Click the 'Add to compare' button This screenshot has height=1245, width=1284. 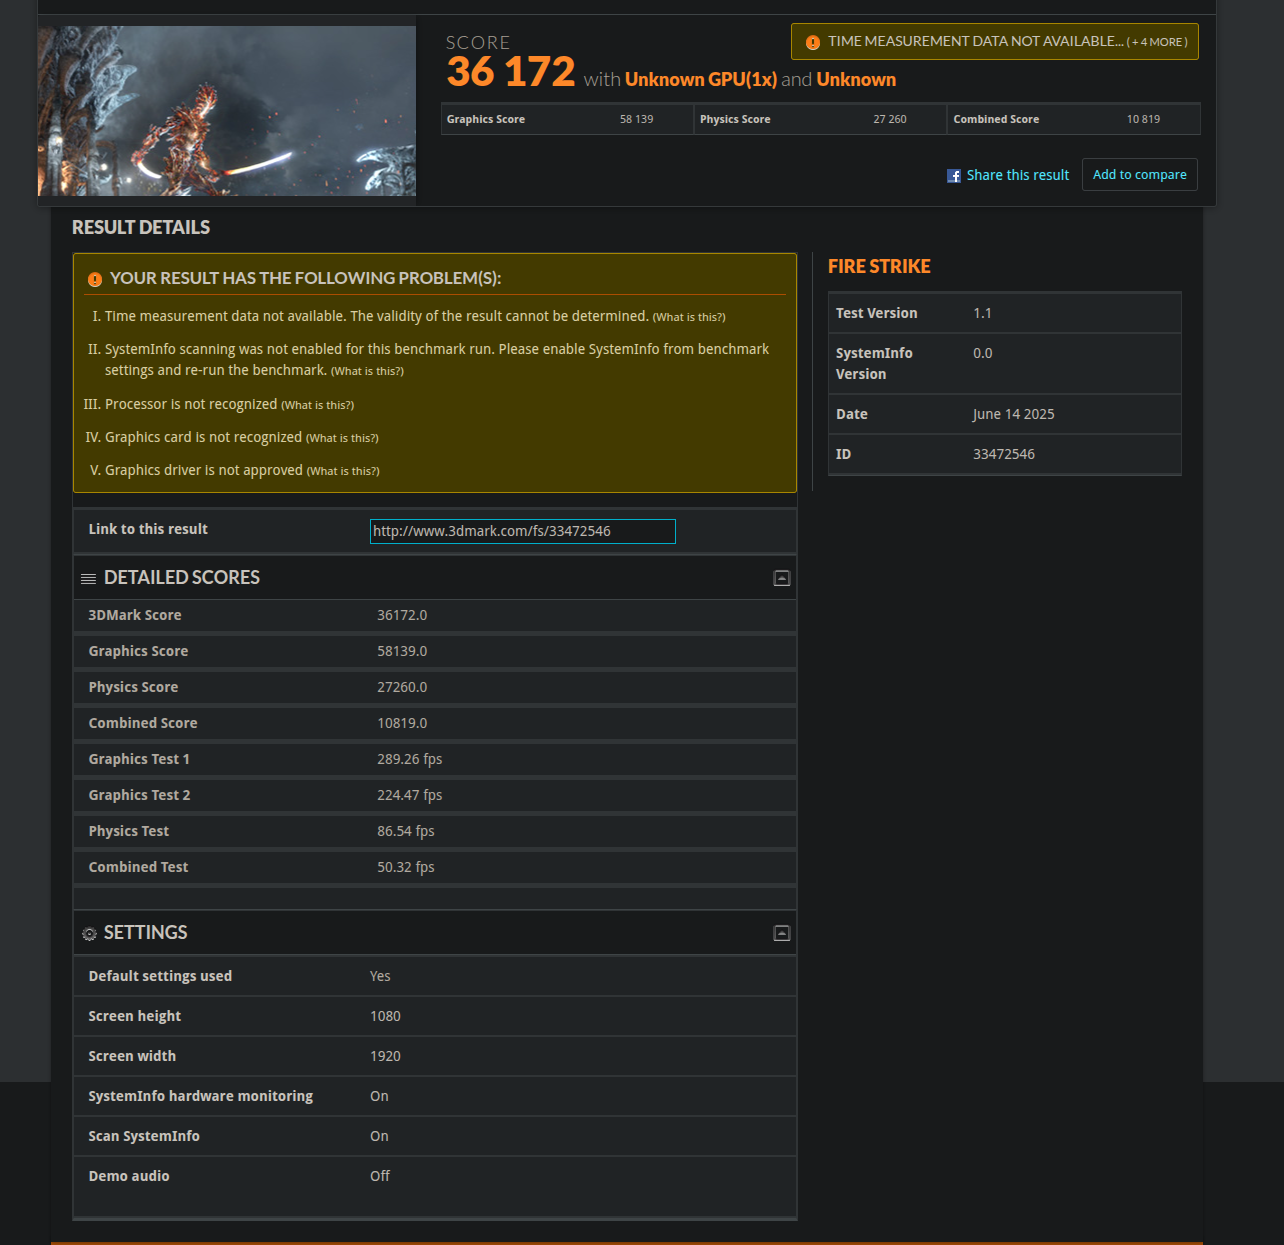pyautogui.click(x=1139, y=174)
